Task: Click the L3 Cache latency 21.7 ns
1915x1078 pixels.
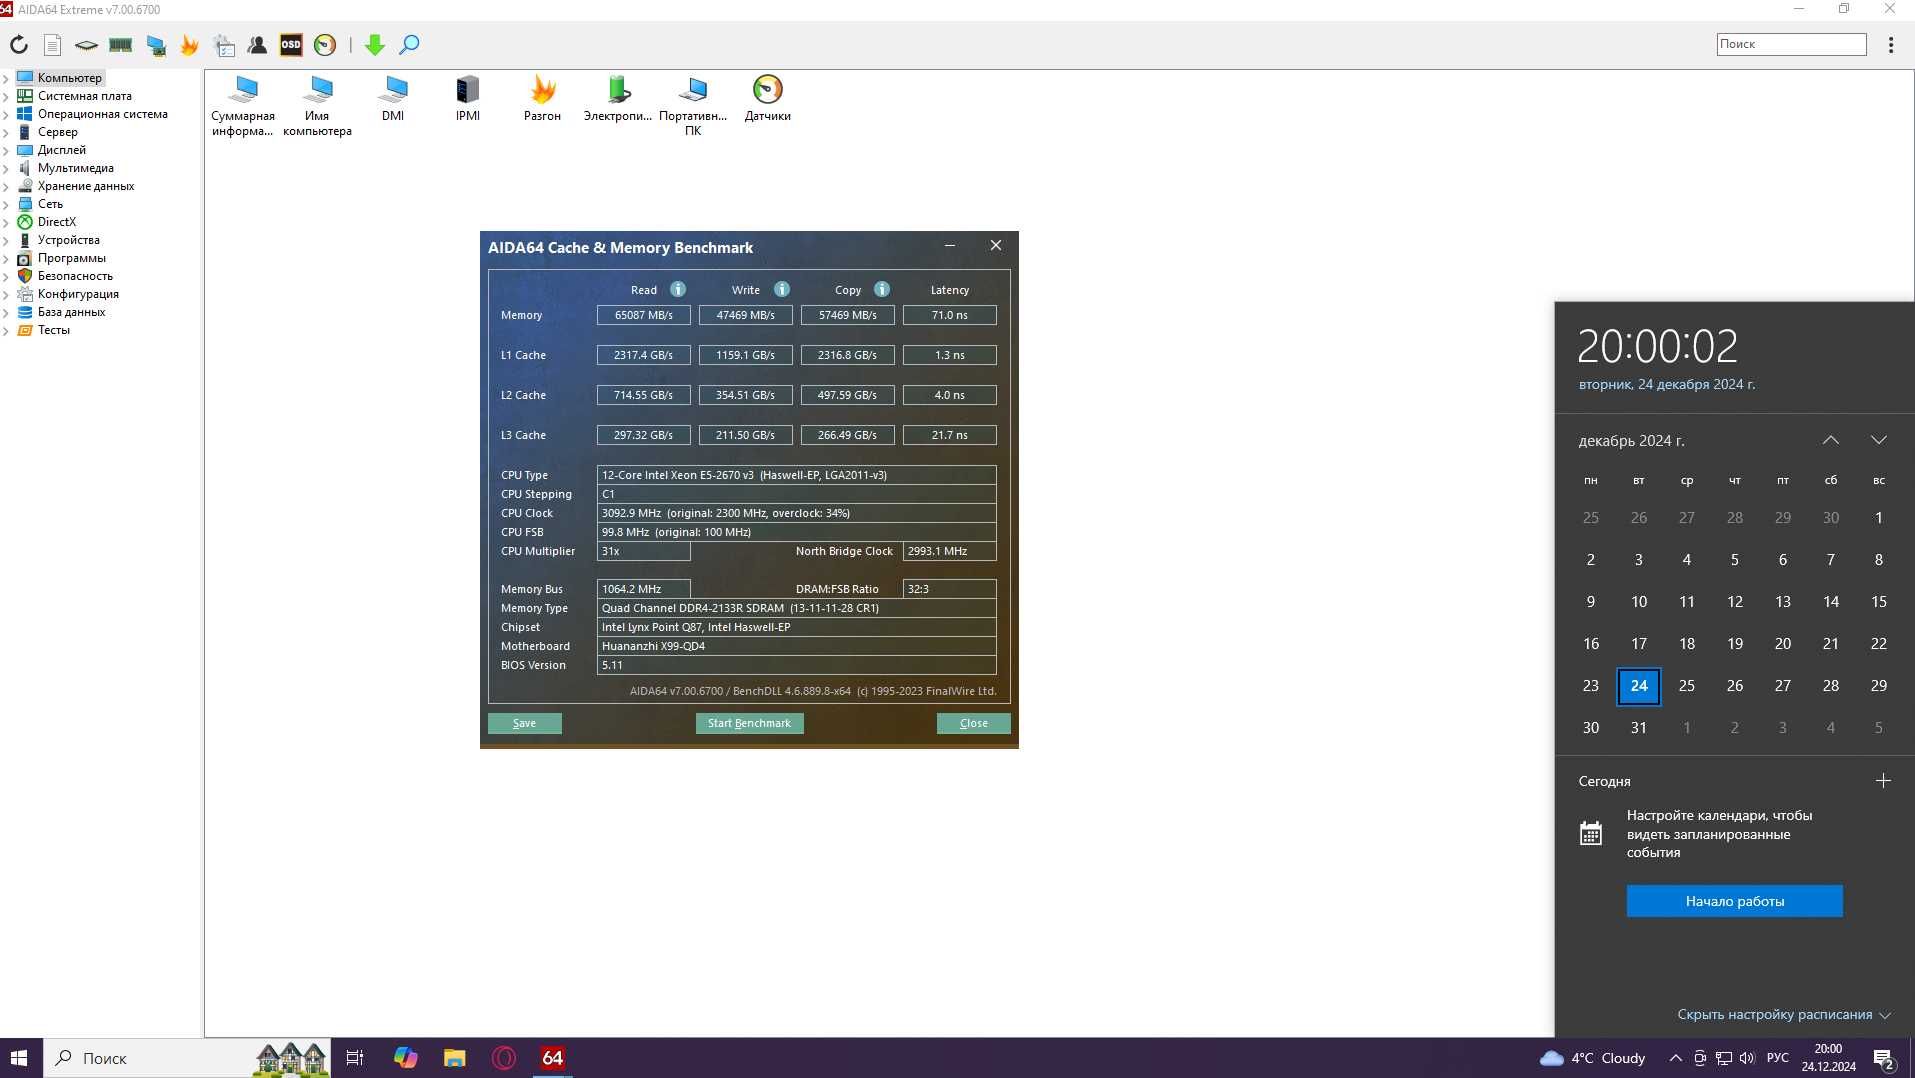Action: coord(950,435)
